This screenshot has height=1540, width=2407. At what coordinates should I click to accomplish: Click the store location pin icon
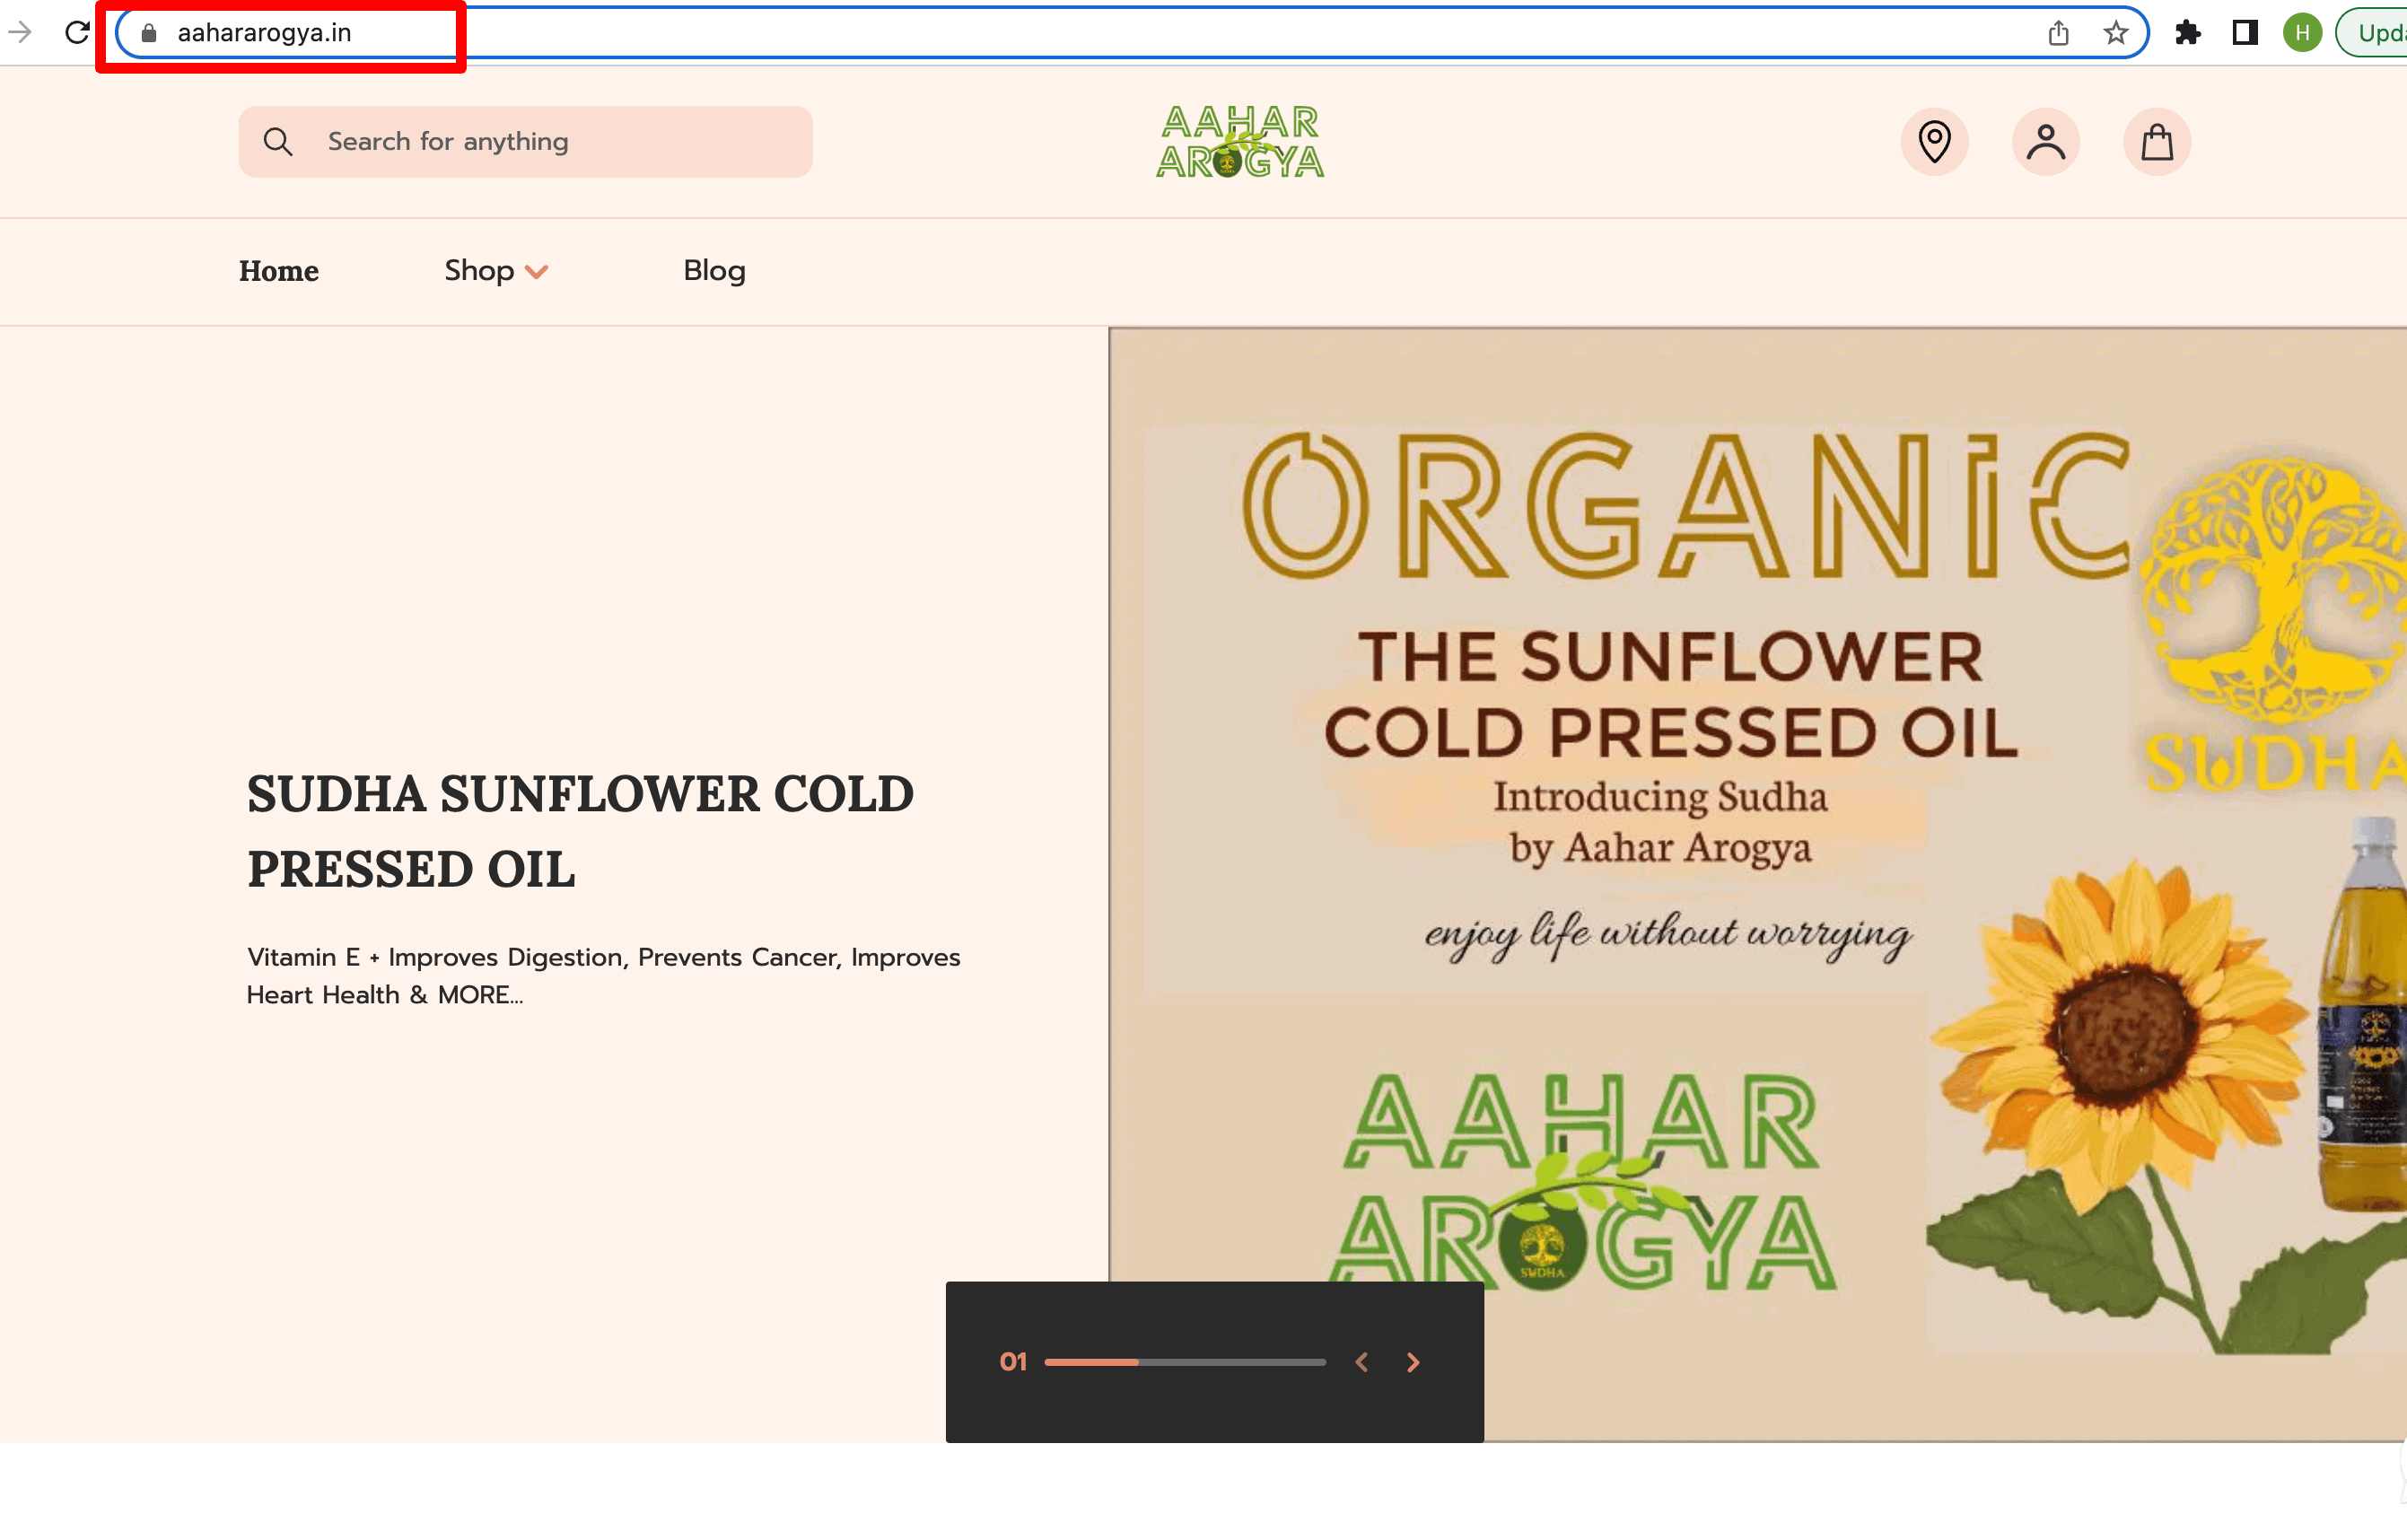1934,142
